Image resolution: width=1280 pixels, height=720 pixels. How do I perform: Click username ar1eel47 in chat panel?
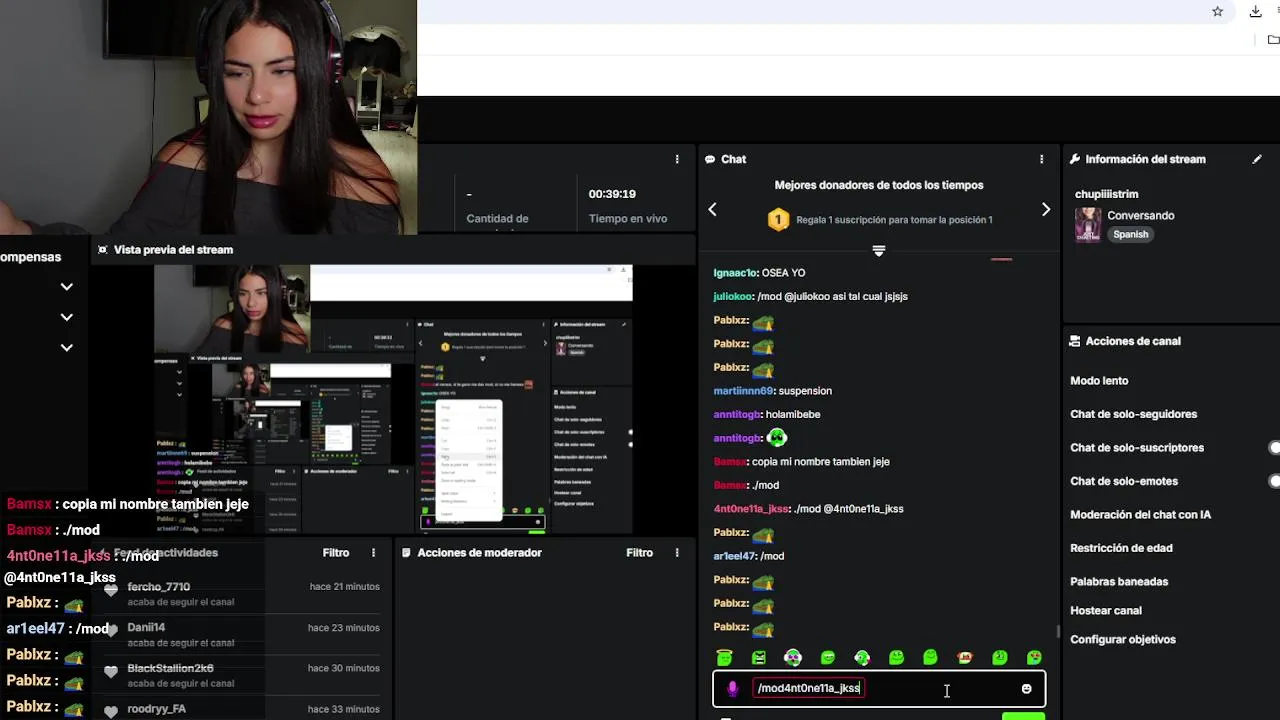[734, 556]
